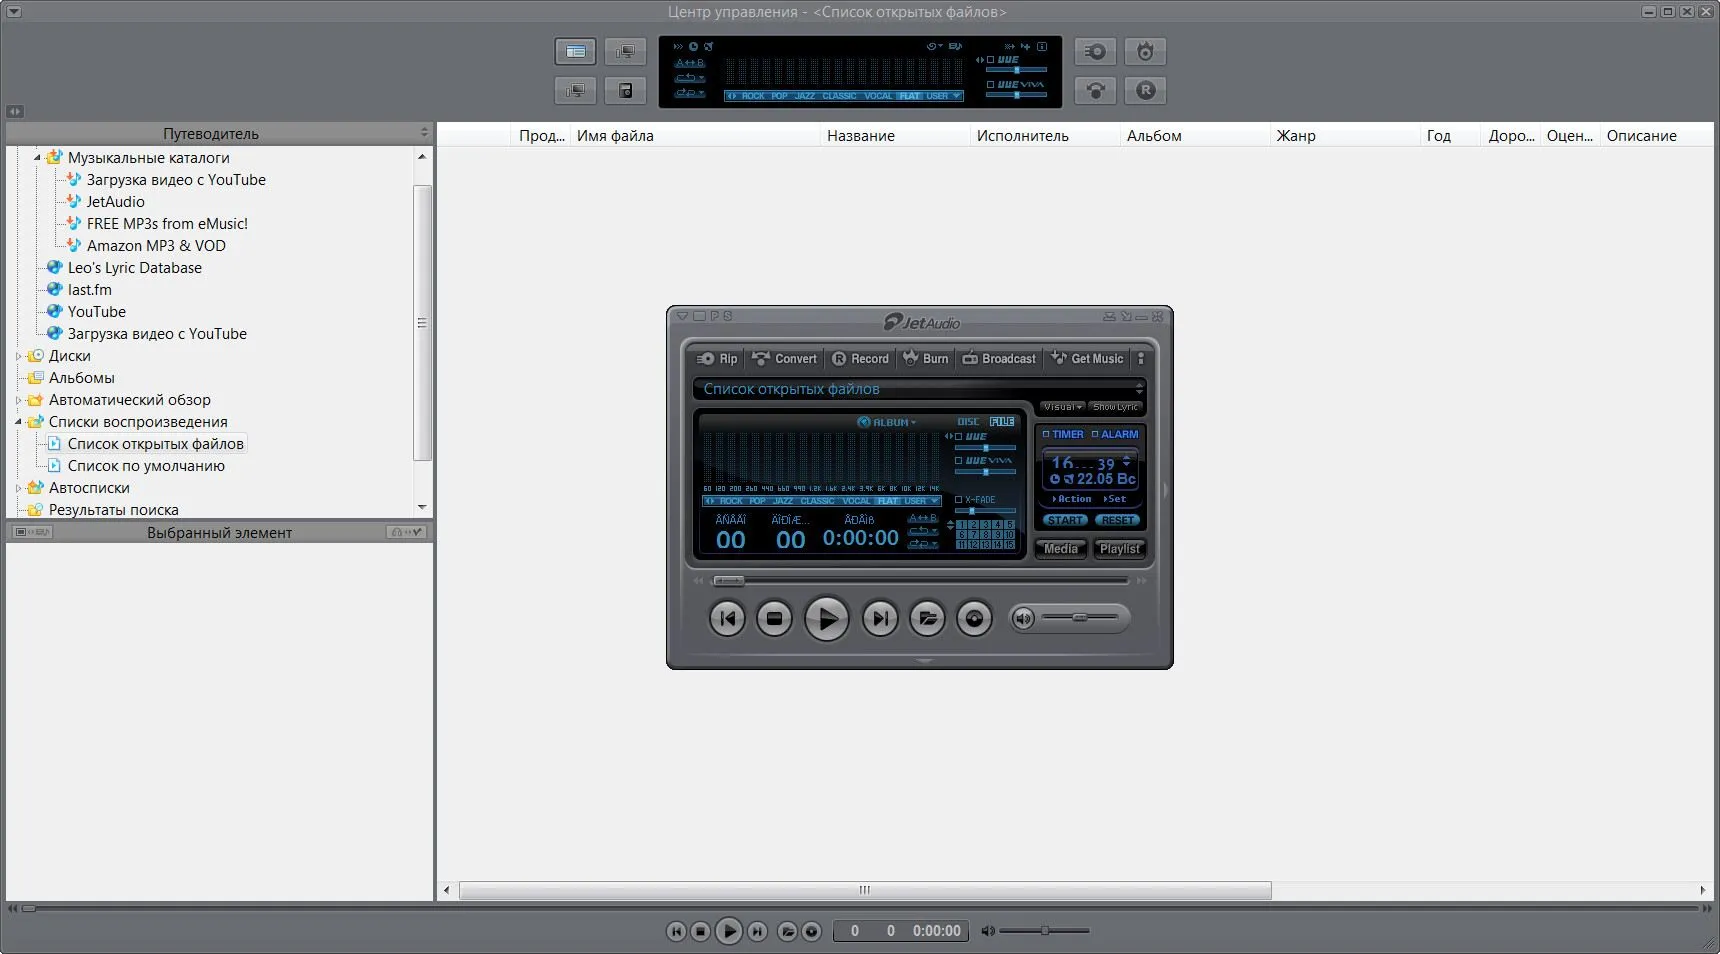The height and width of the screenshot is (954, 1720).
Task: Click the Show Lyric button
Action: point(1115,407)
